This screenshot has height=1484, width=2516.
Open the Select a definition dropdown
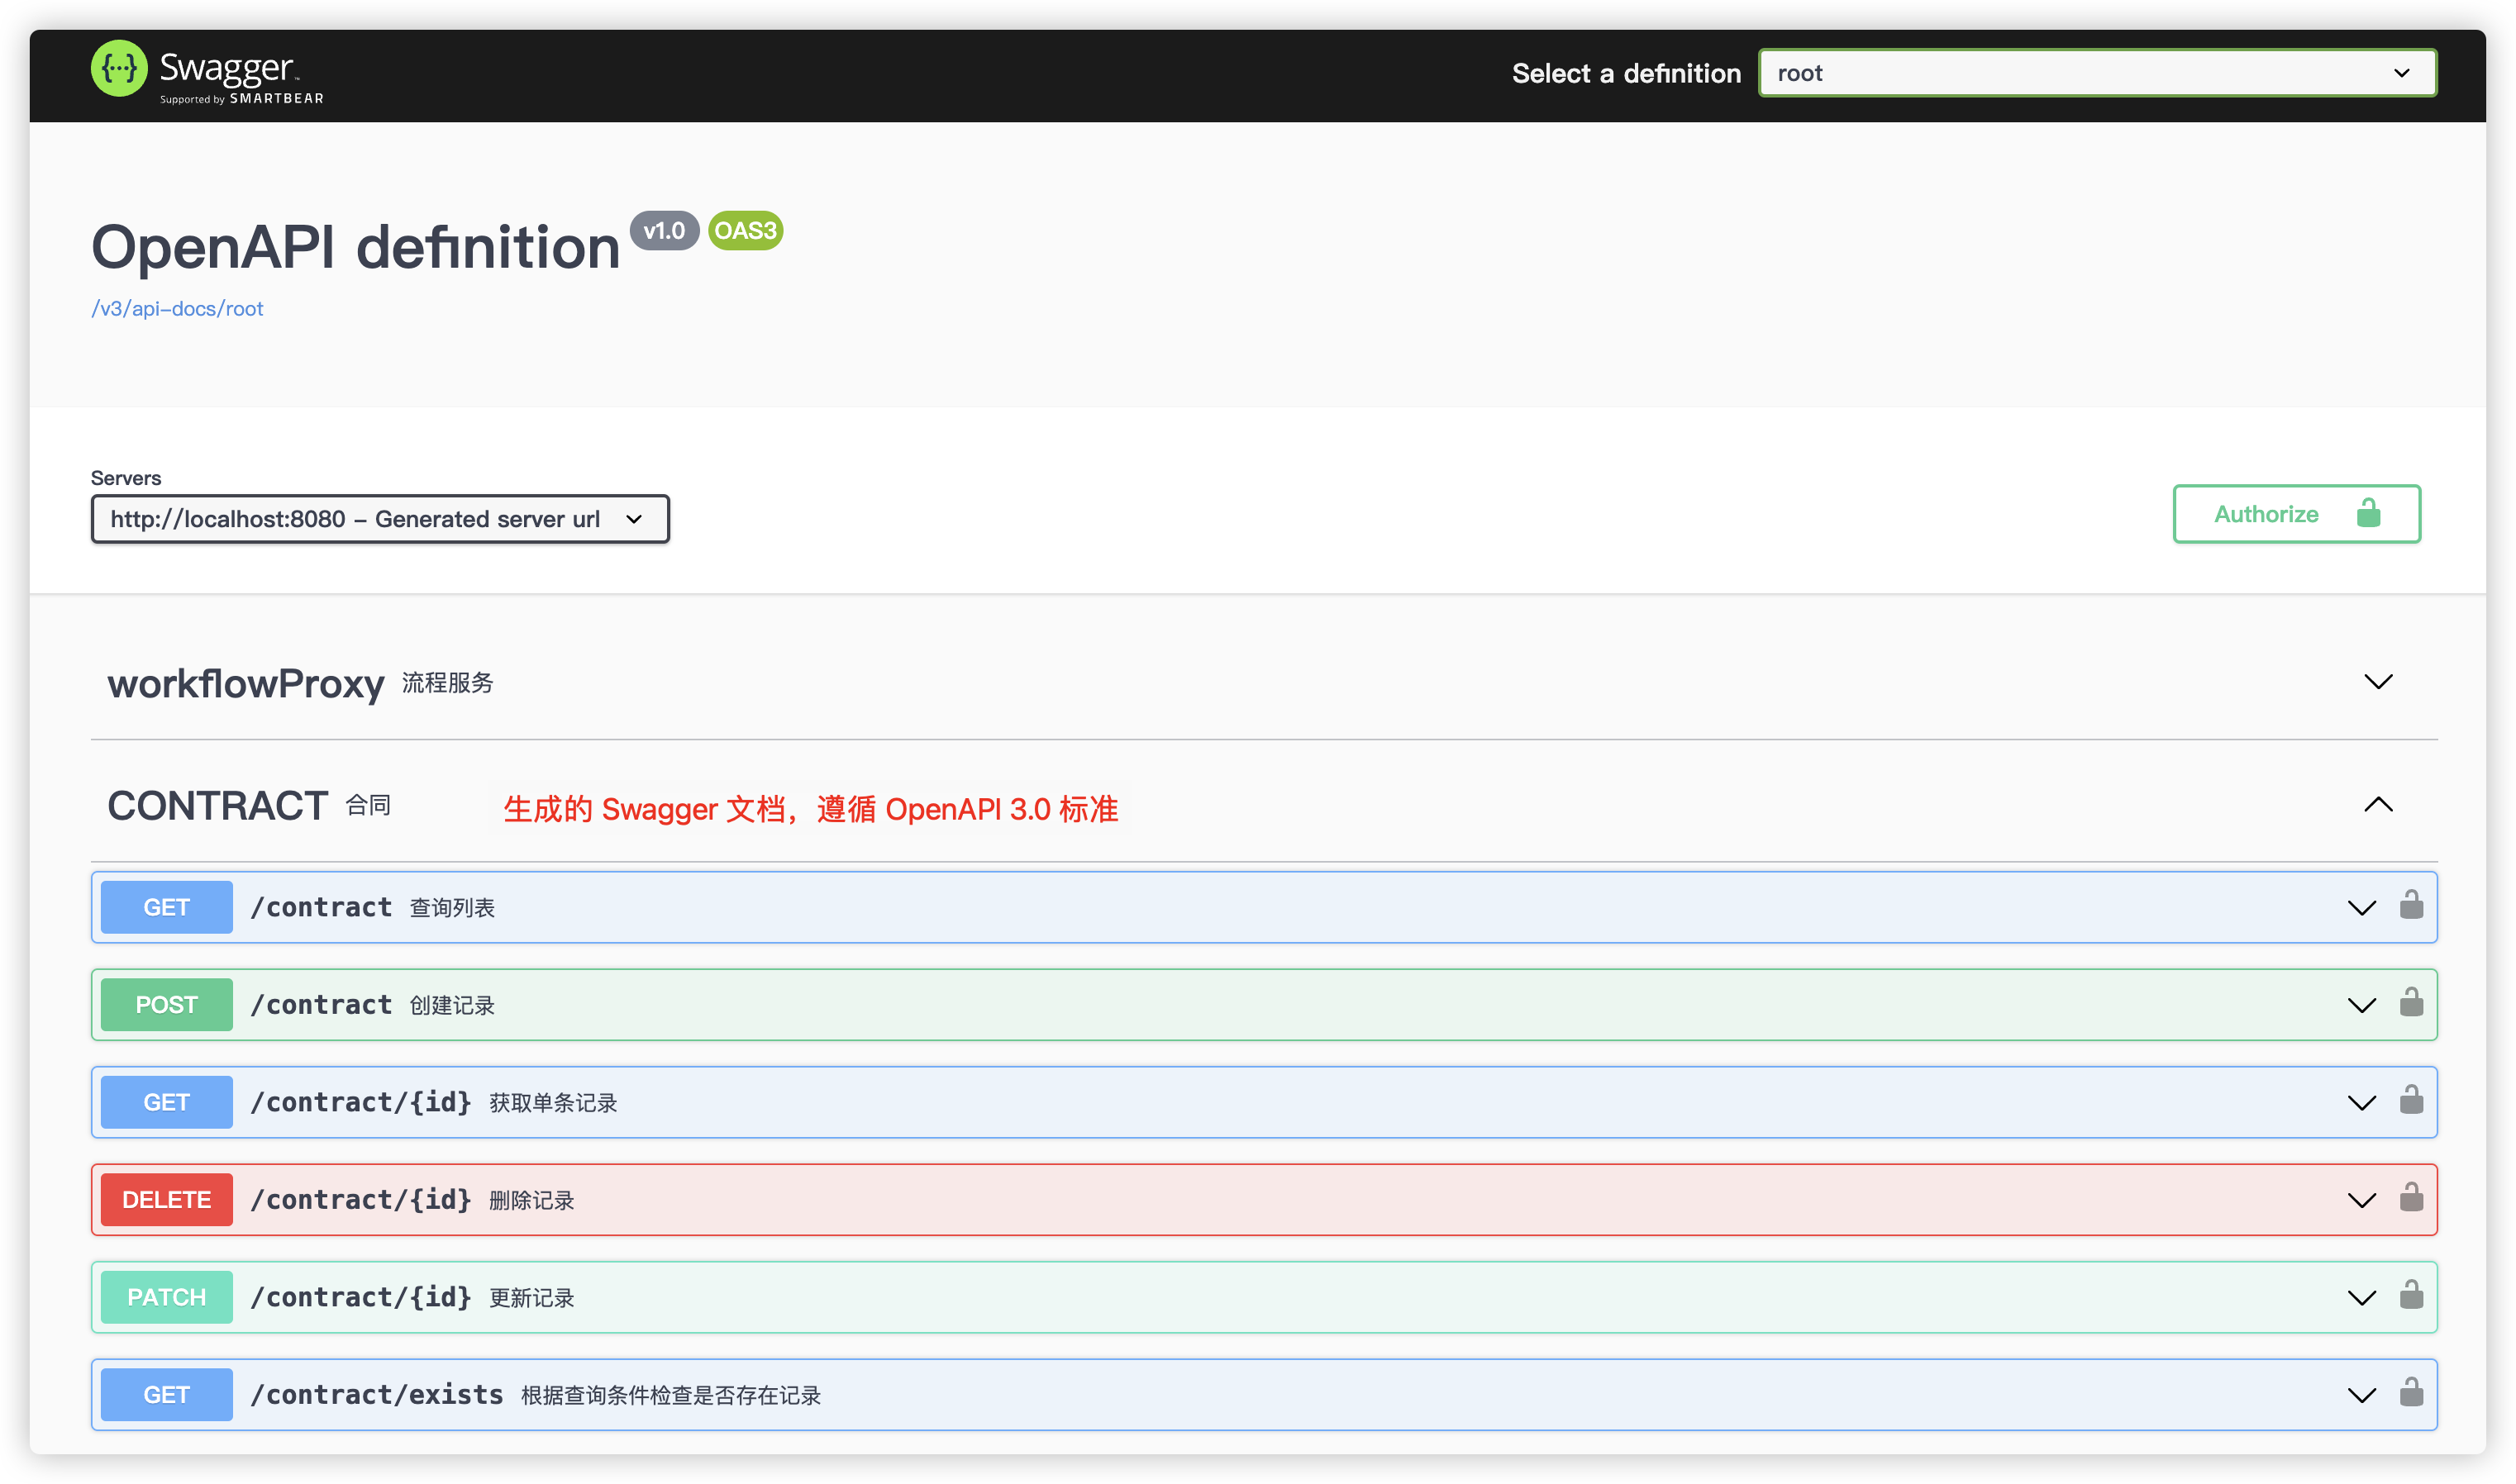point(2097,73)
